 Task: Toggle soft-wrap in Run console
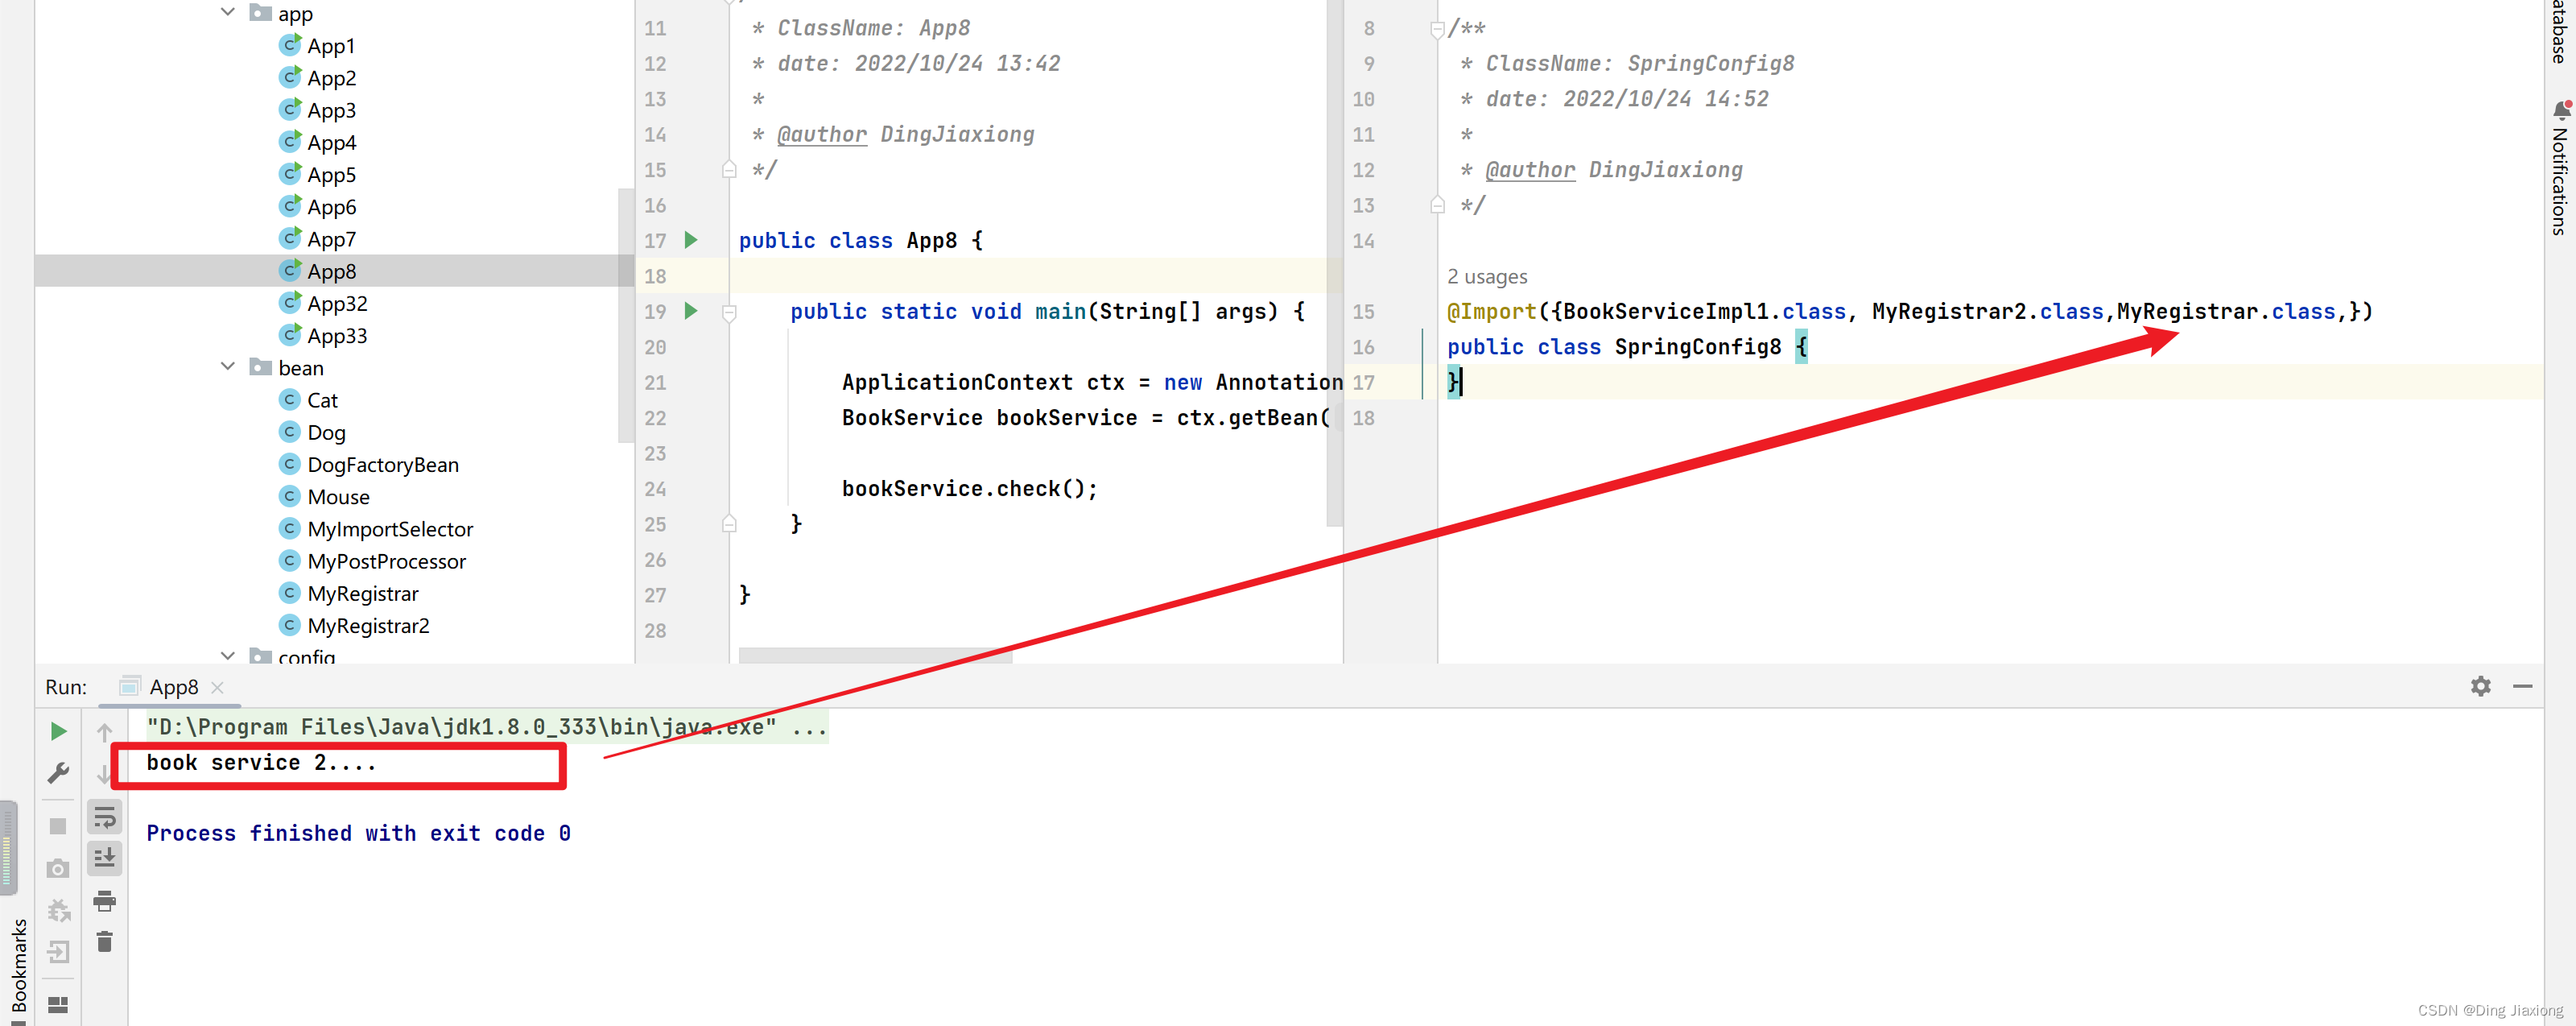(104, 817)
